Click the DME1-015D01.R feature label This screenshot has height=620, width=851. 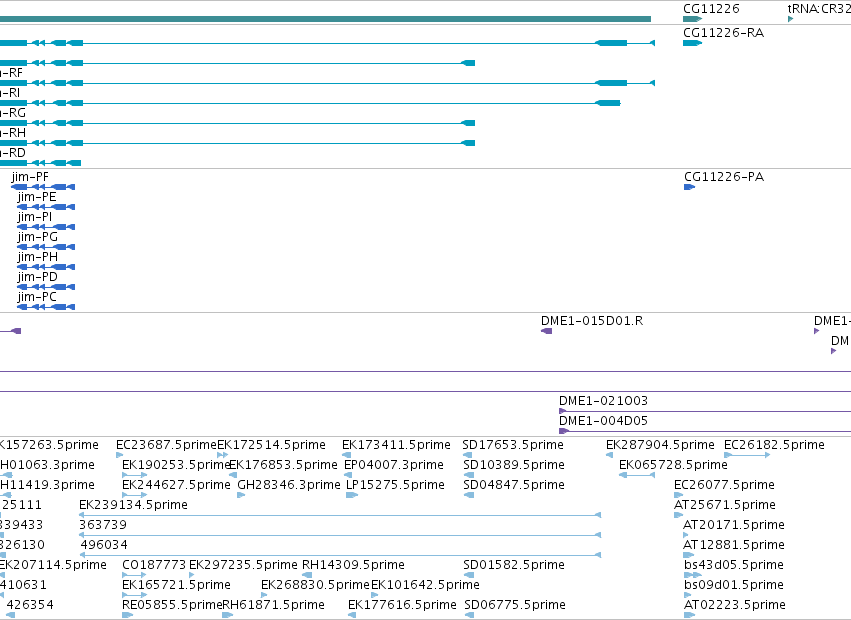click(x=592, y=321)
